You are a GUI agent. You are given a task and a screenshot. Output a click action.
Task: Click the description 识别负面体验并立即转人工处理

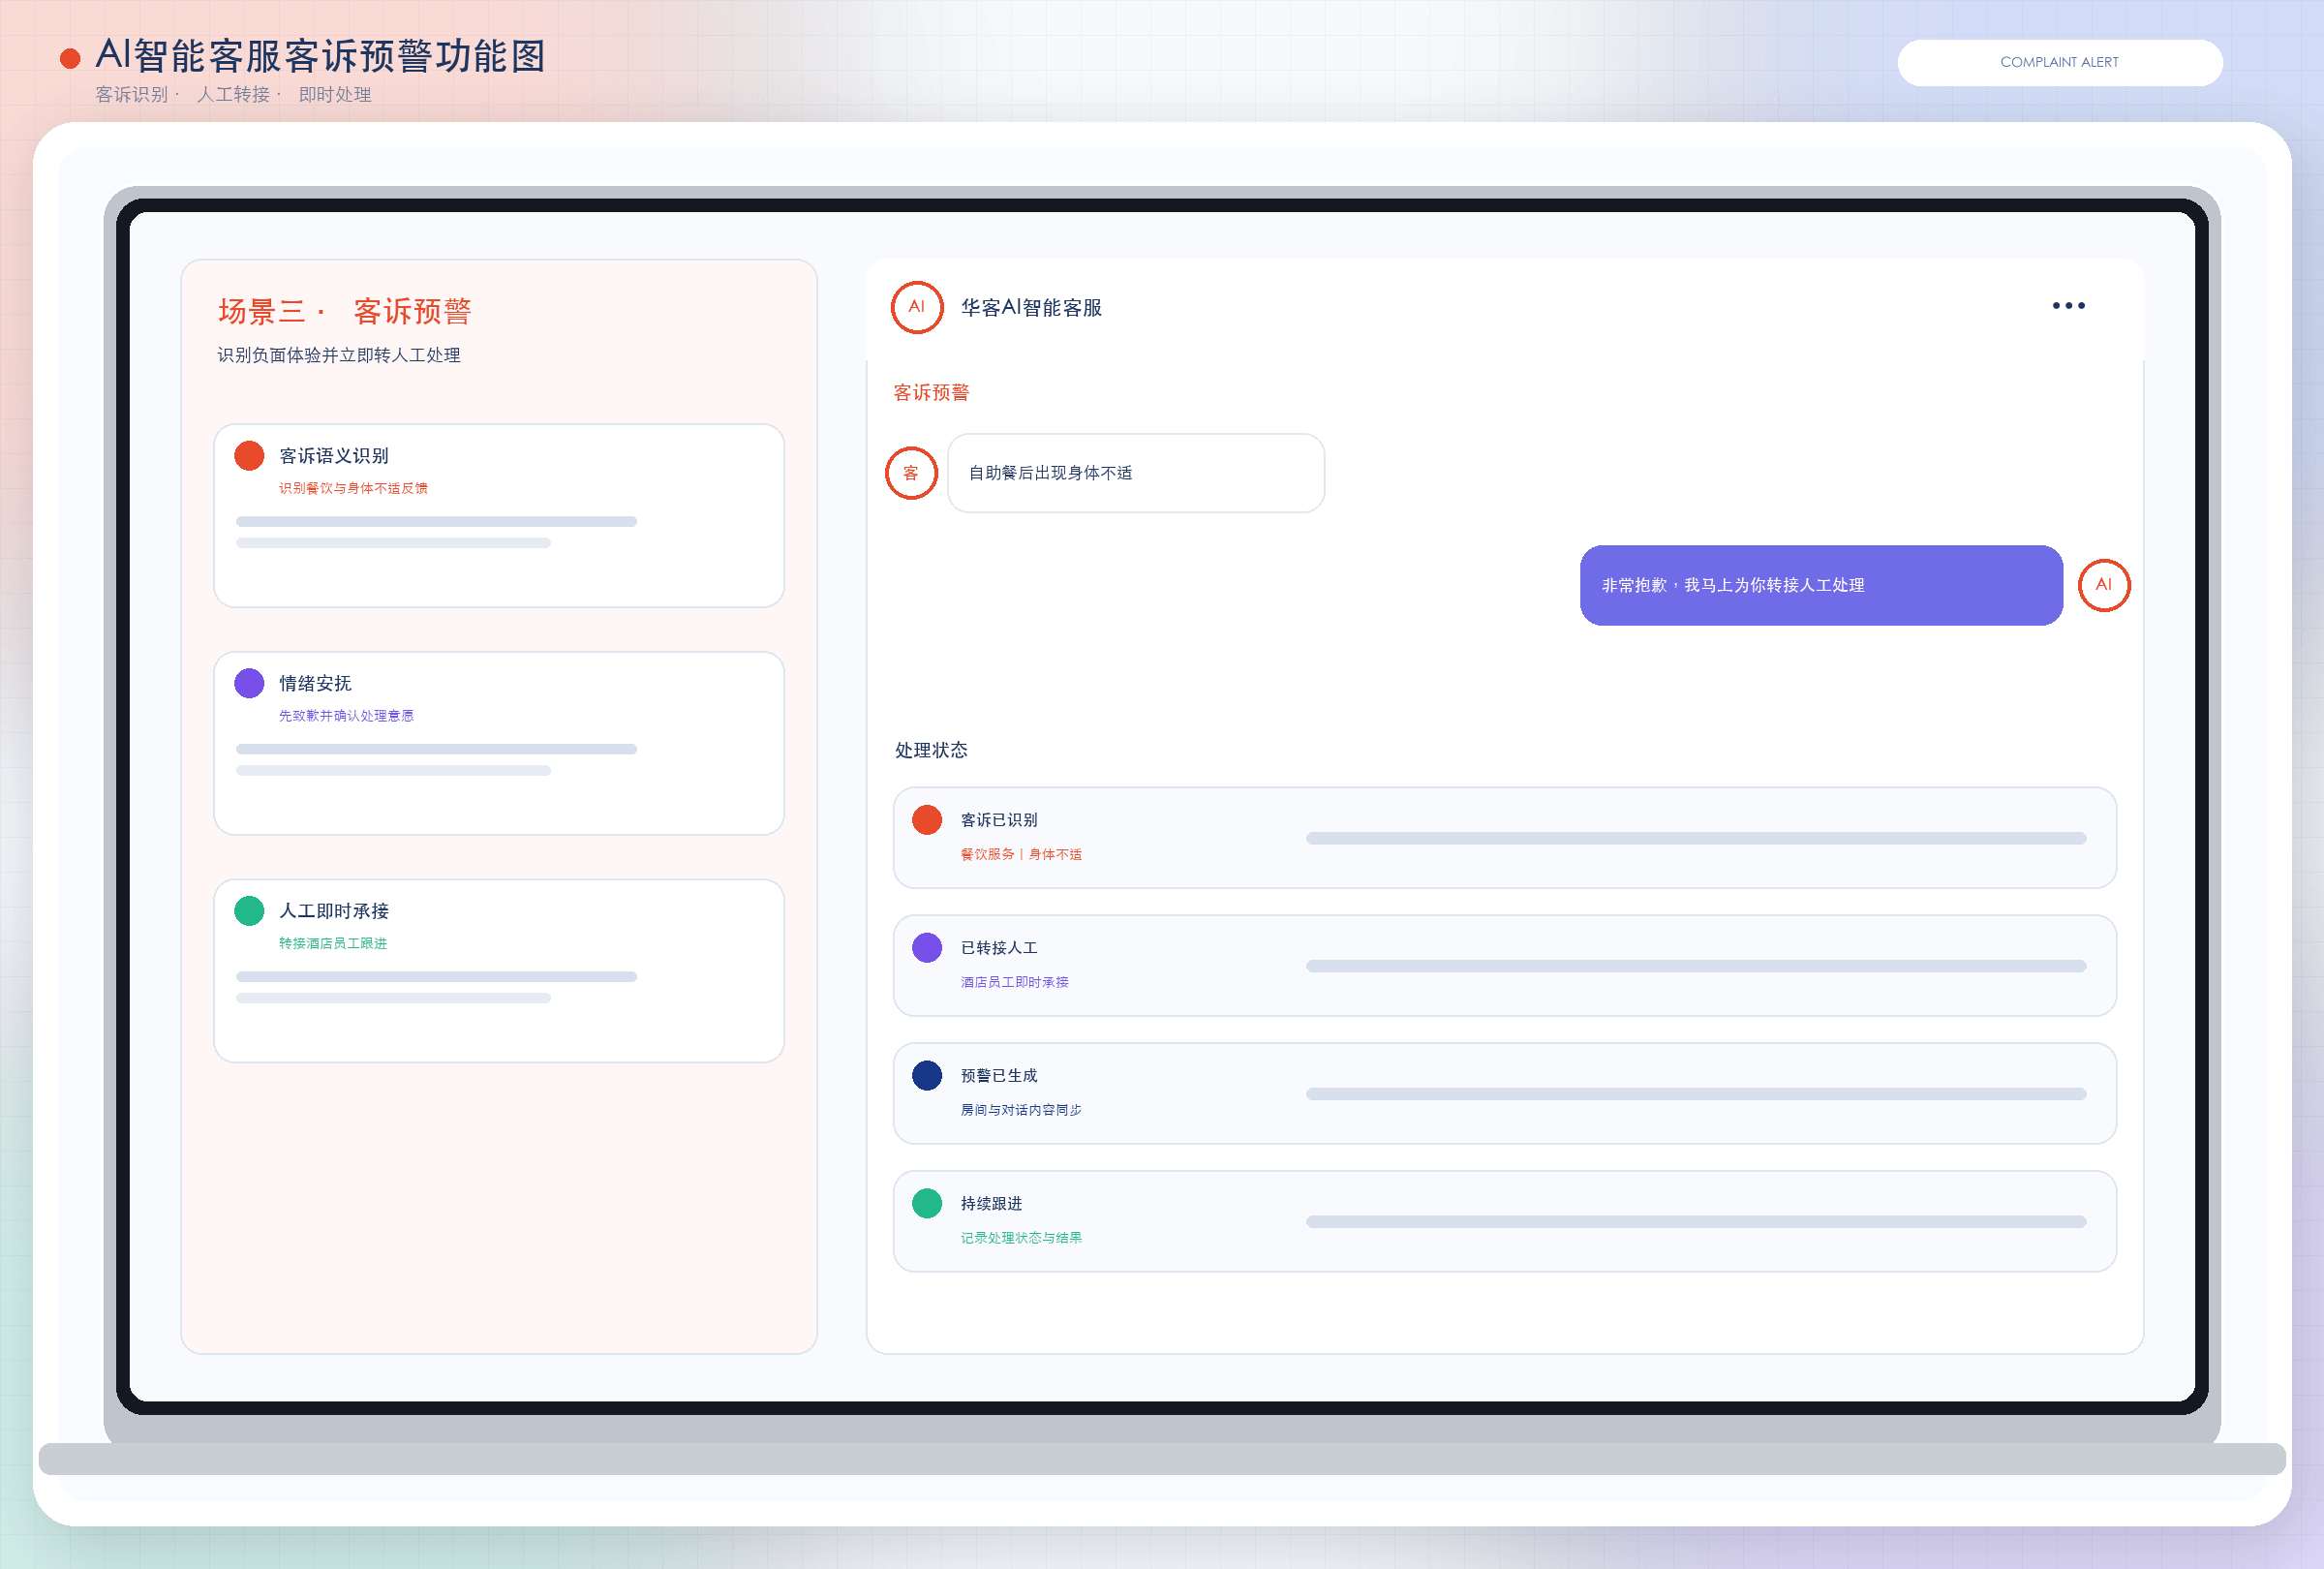point(339,355)
